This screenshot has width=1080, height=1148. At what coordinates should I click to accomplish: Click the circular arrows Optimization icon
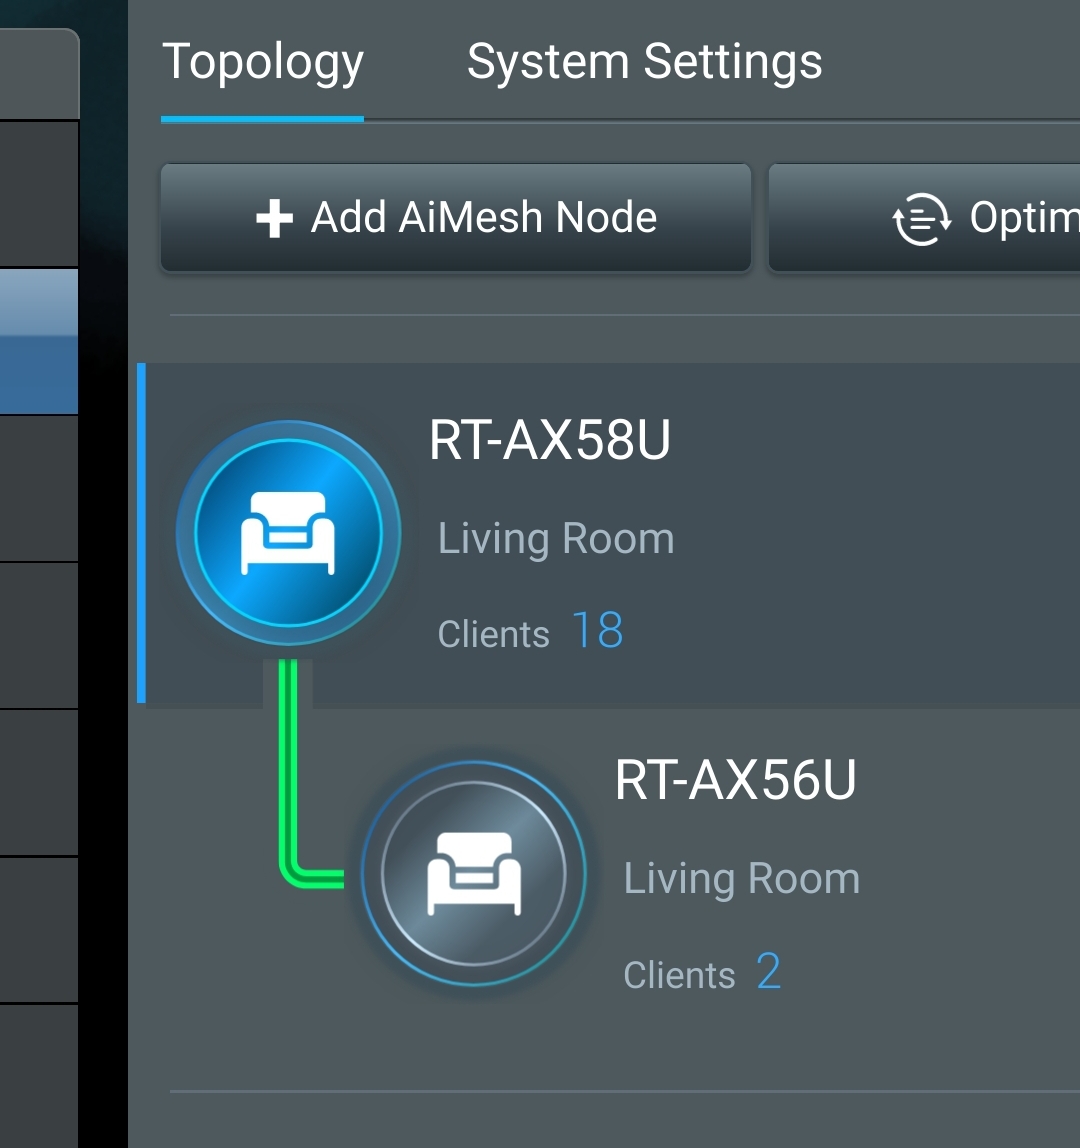(x=921, y=219)
